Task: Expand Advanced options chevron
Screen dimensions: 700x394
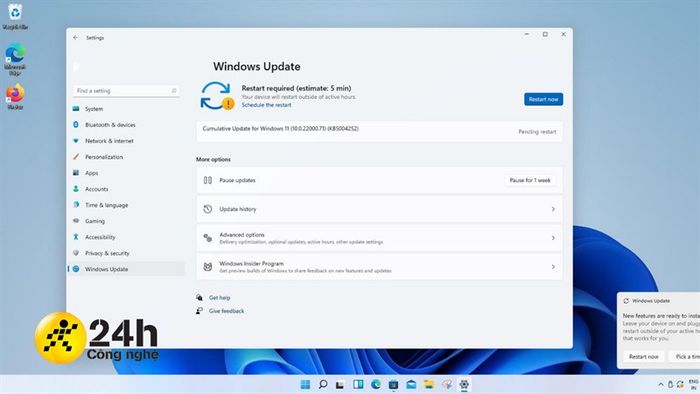Action: [x=553, y=238]
